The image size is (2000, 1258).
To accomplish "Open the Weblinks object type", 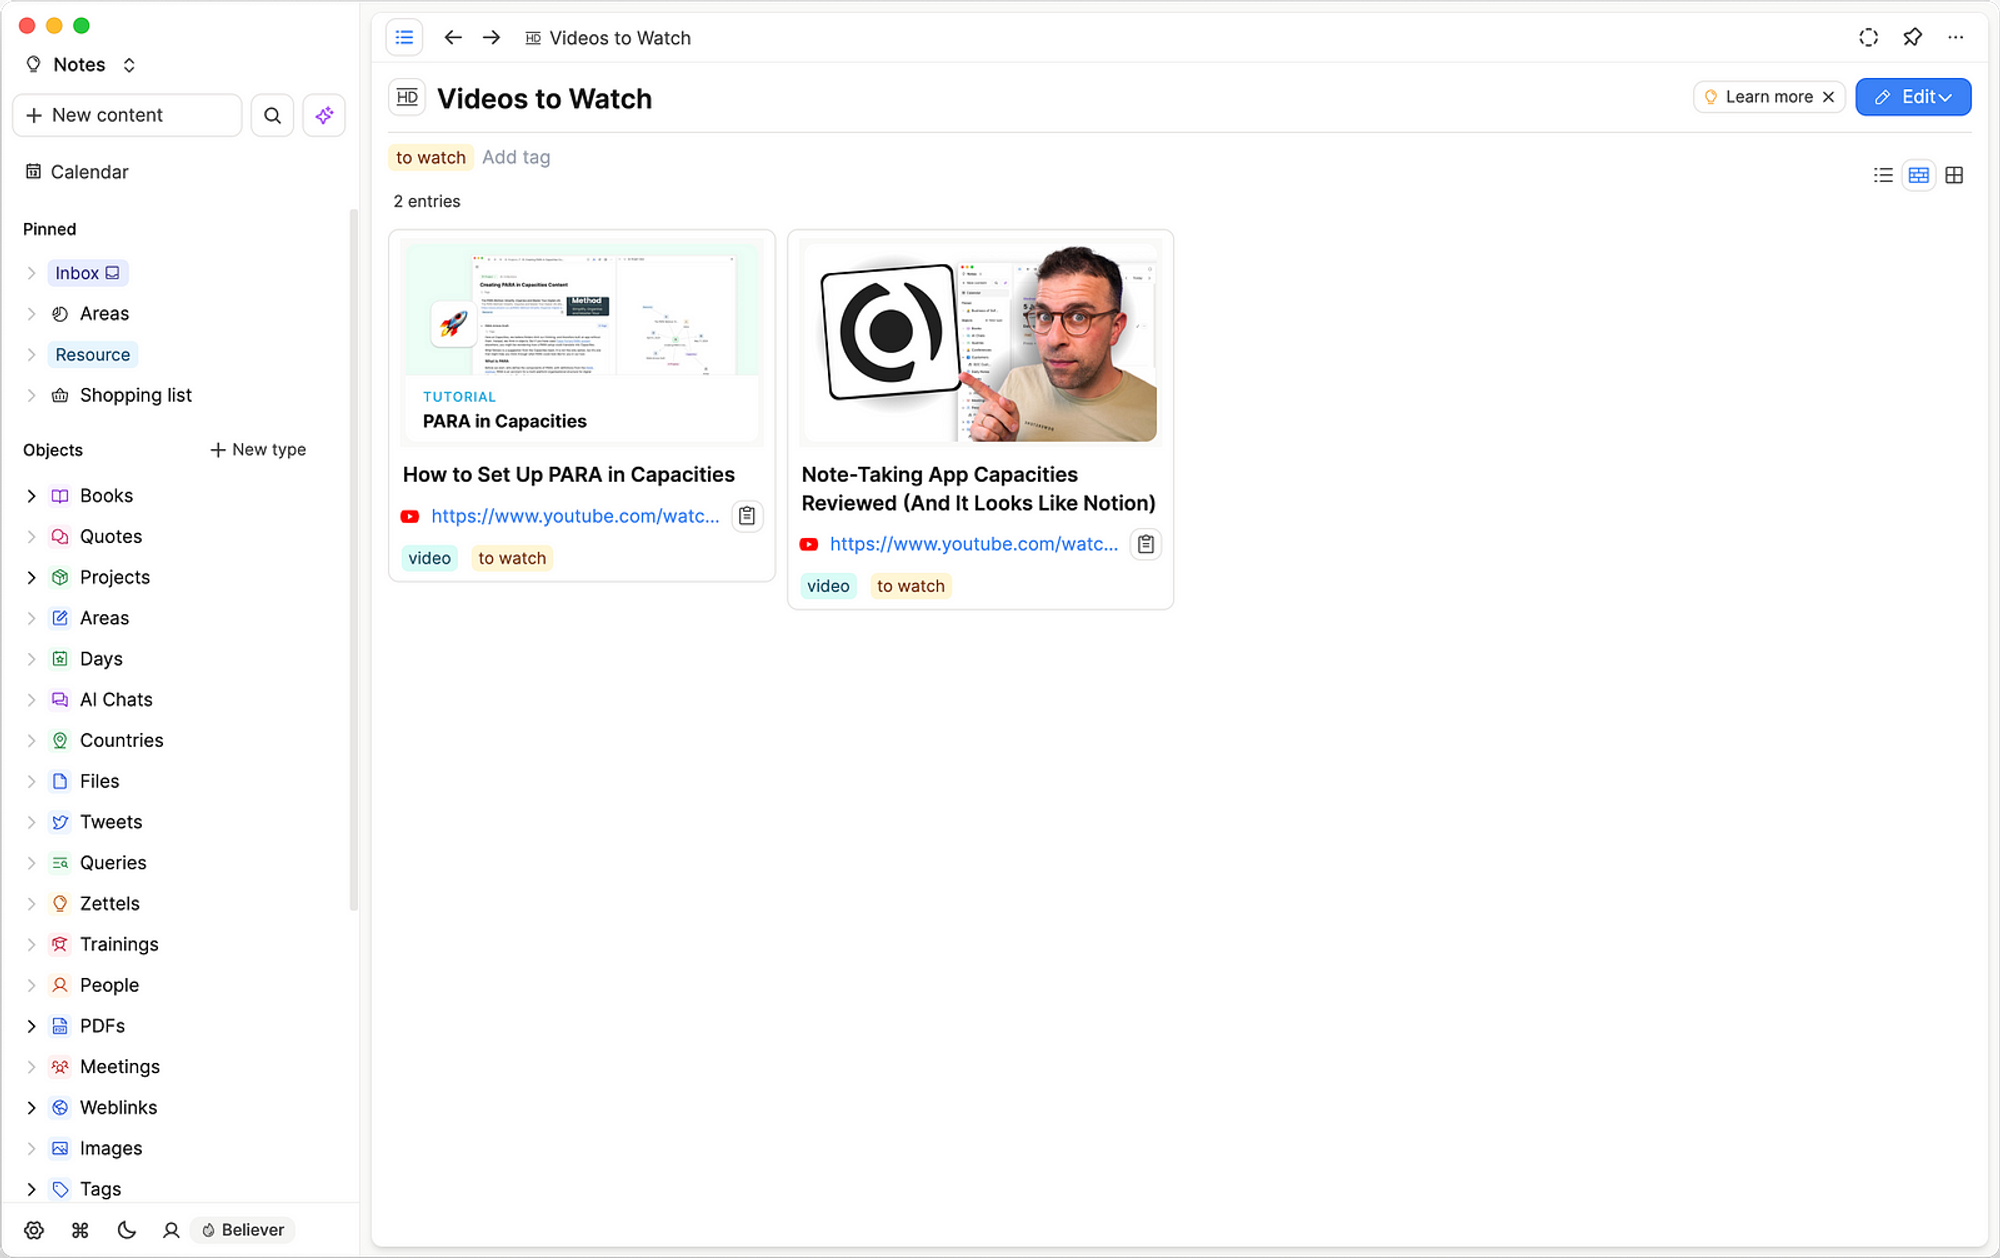I will 118,1108.
